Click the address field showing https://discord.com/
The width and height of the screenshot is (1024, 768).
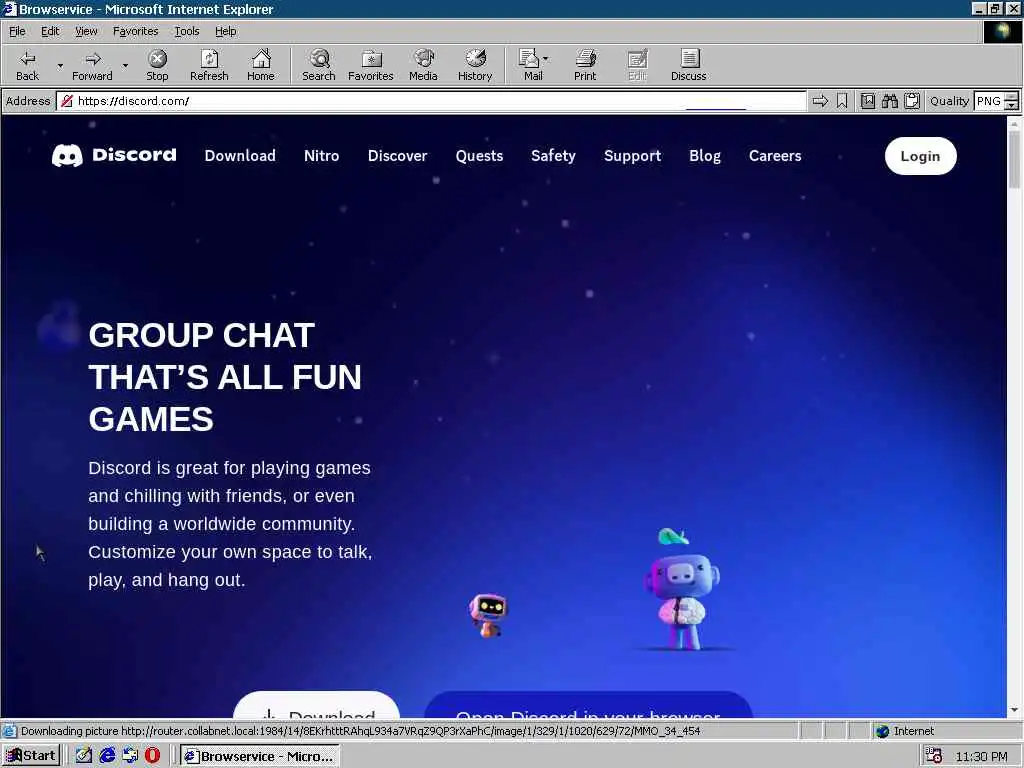pos(431,101)
